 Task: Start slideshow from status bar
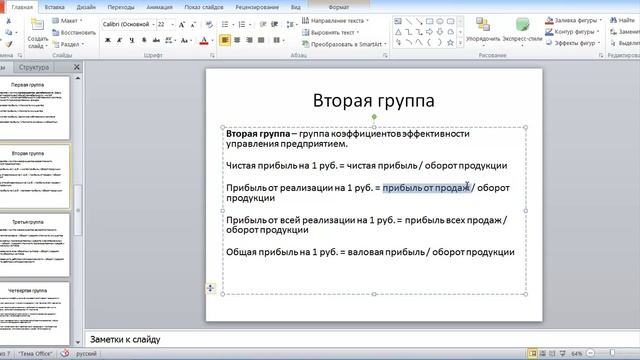pos(563,353)
